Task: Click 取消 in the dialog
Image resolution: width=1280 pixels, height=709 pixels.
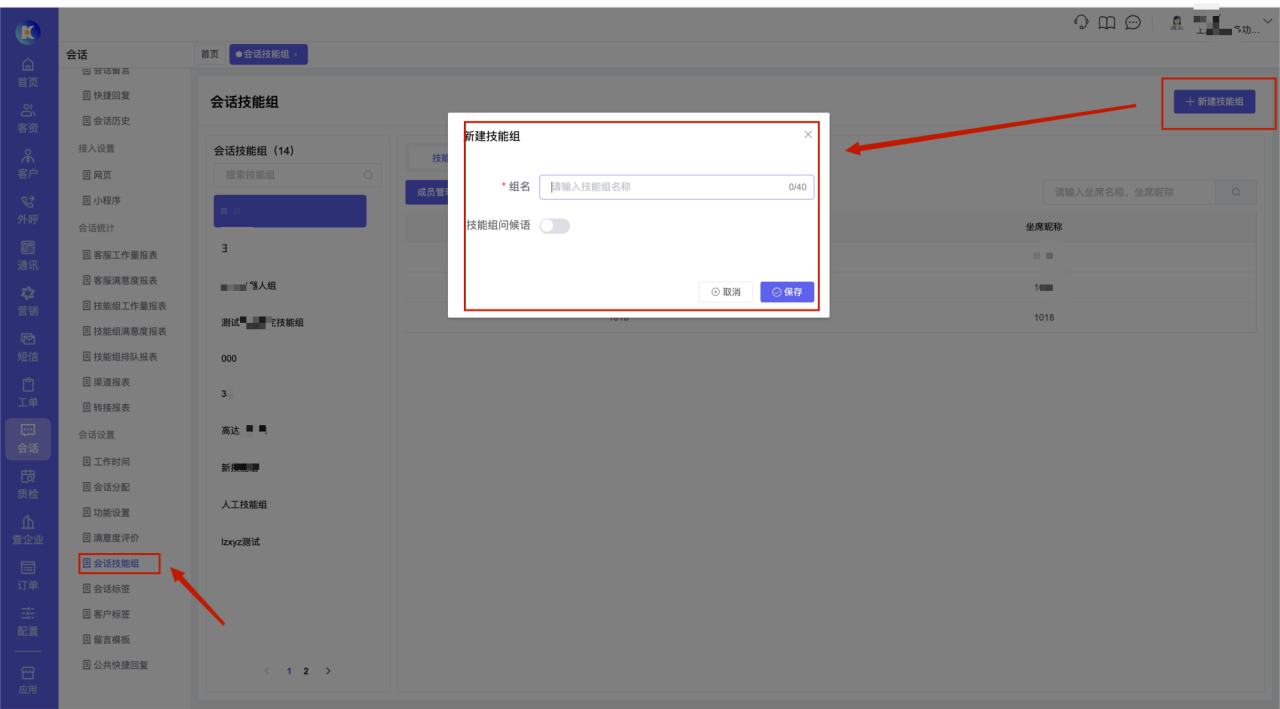Action: pyautogui.click(x=726, y=292)
